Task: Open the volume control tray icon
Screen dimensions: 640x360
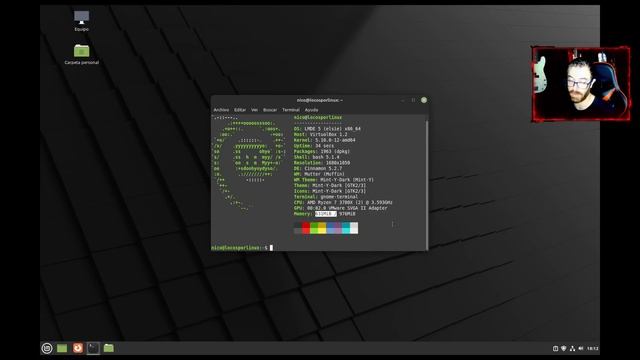Action: 581,349
